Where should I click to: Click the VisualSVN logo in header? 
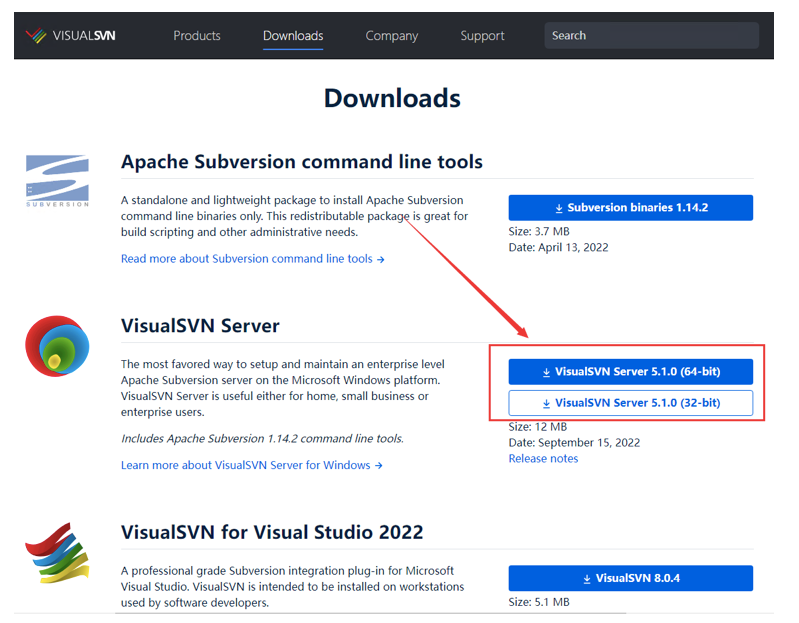71,36
